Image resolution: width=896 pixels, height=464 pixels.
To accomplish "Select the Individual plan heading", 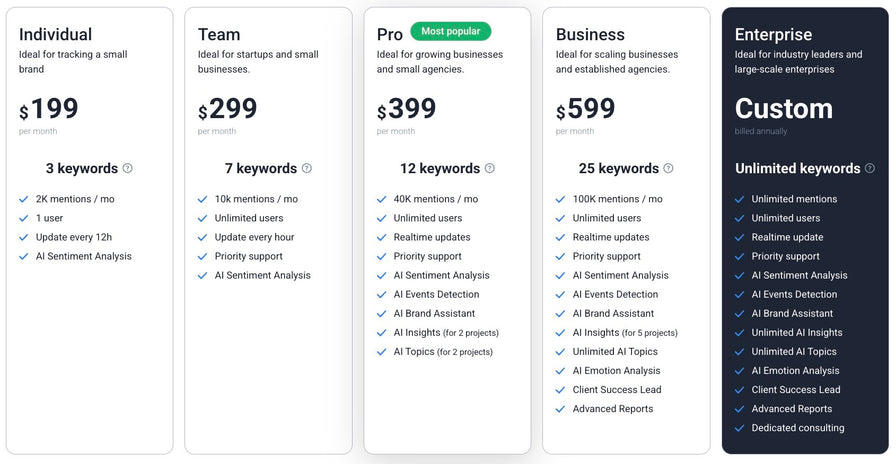I will [x=55, y=34].
